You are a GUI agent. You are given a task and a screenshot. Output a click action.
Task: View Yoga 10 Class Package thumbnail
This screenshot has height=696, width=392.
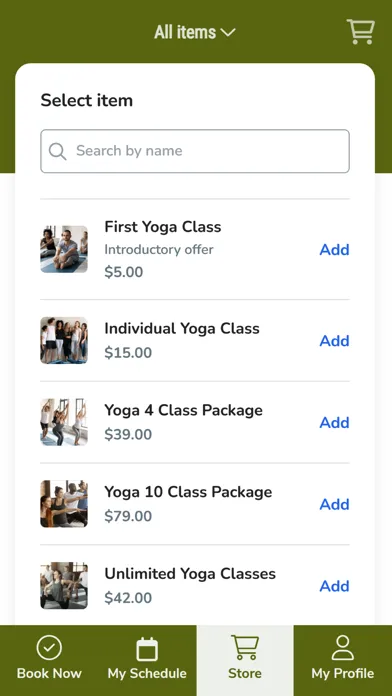pyautogui.click(x=64, y=504)
